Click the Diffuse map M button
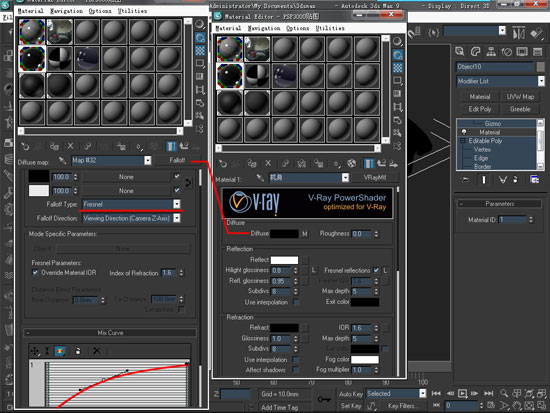550x413 pixels. click(305, 234)
